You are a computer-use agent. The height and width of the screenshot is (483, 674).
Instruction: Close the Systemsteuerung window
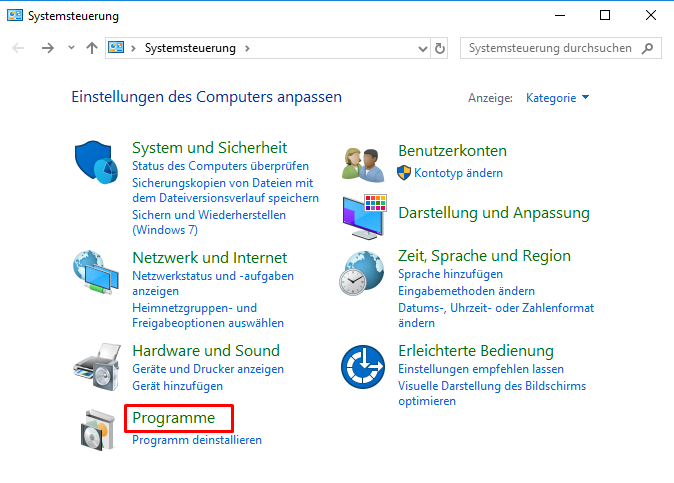click(x=651, y=15)
